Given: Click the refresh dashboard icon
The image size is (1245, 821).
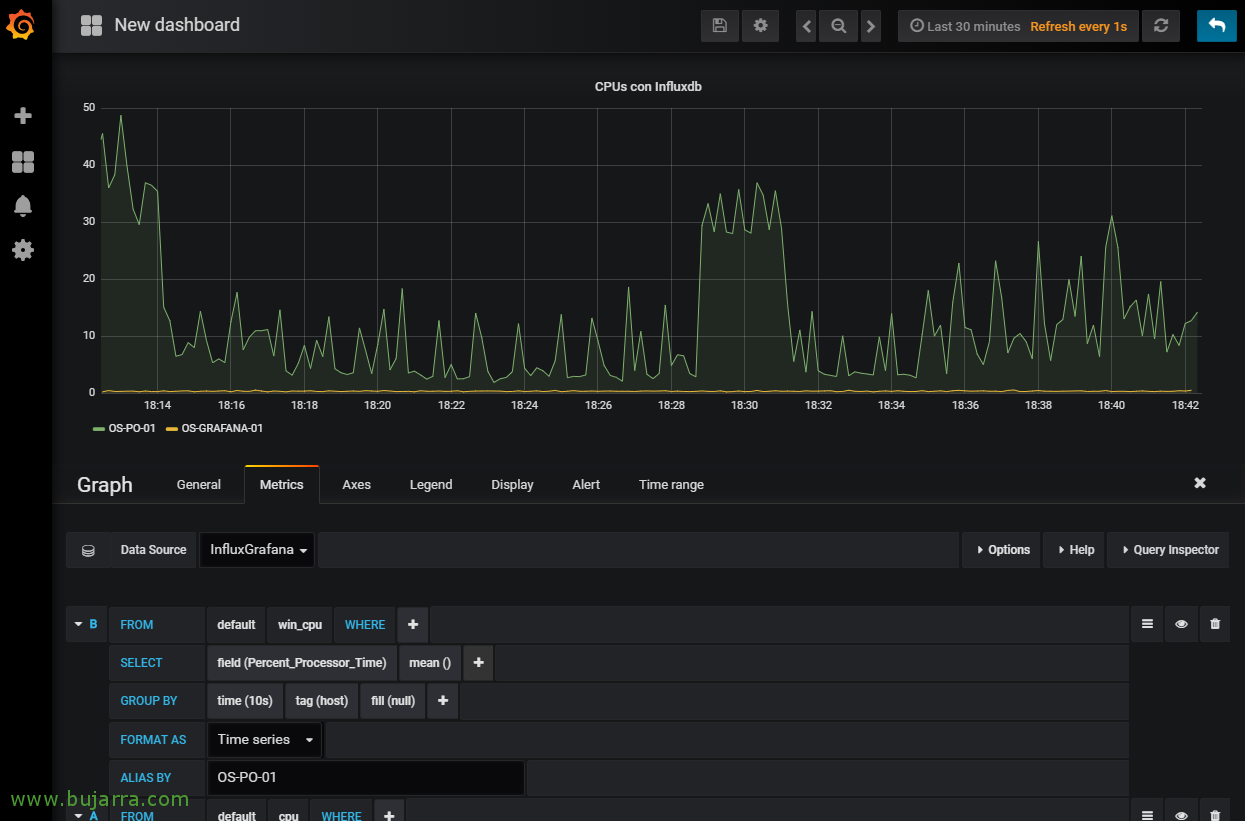Looking at the screenshot, I should tap(1160, 26).
